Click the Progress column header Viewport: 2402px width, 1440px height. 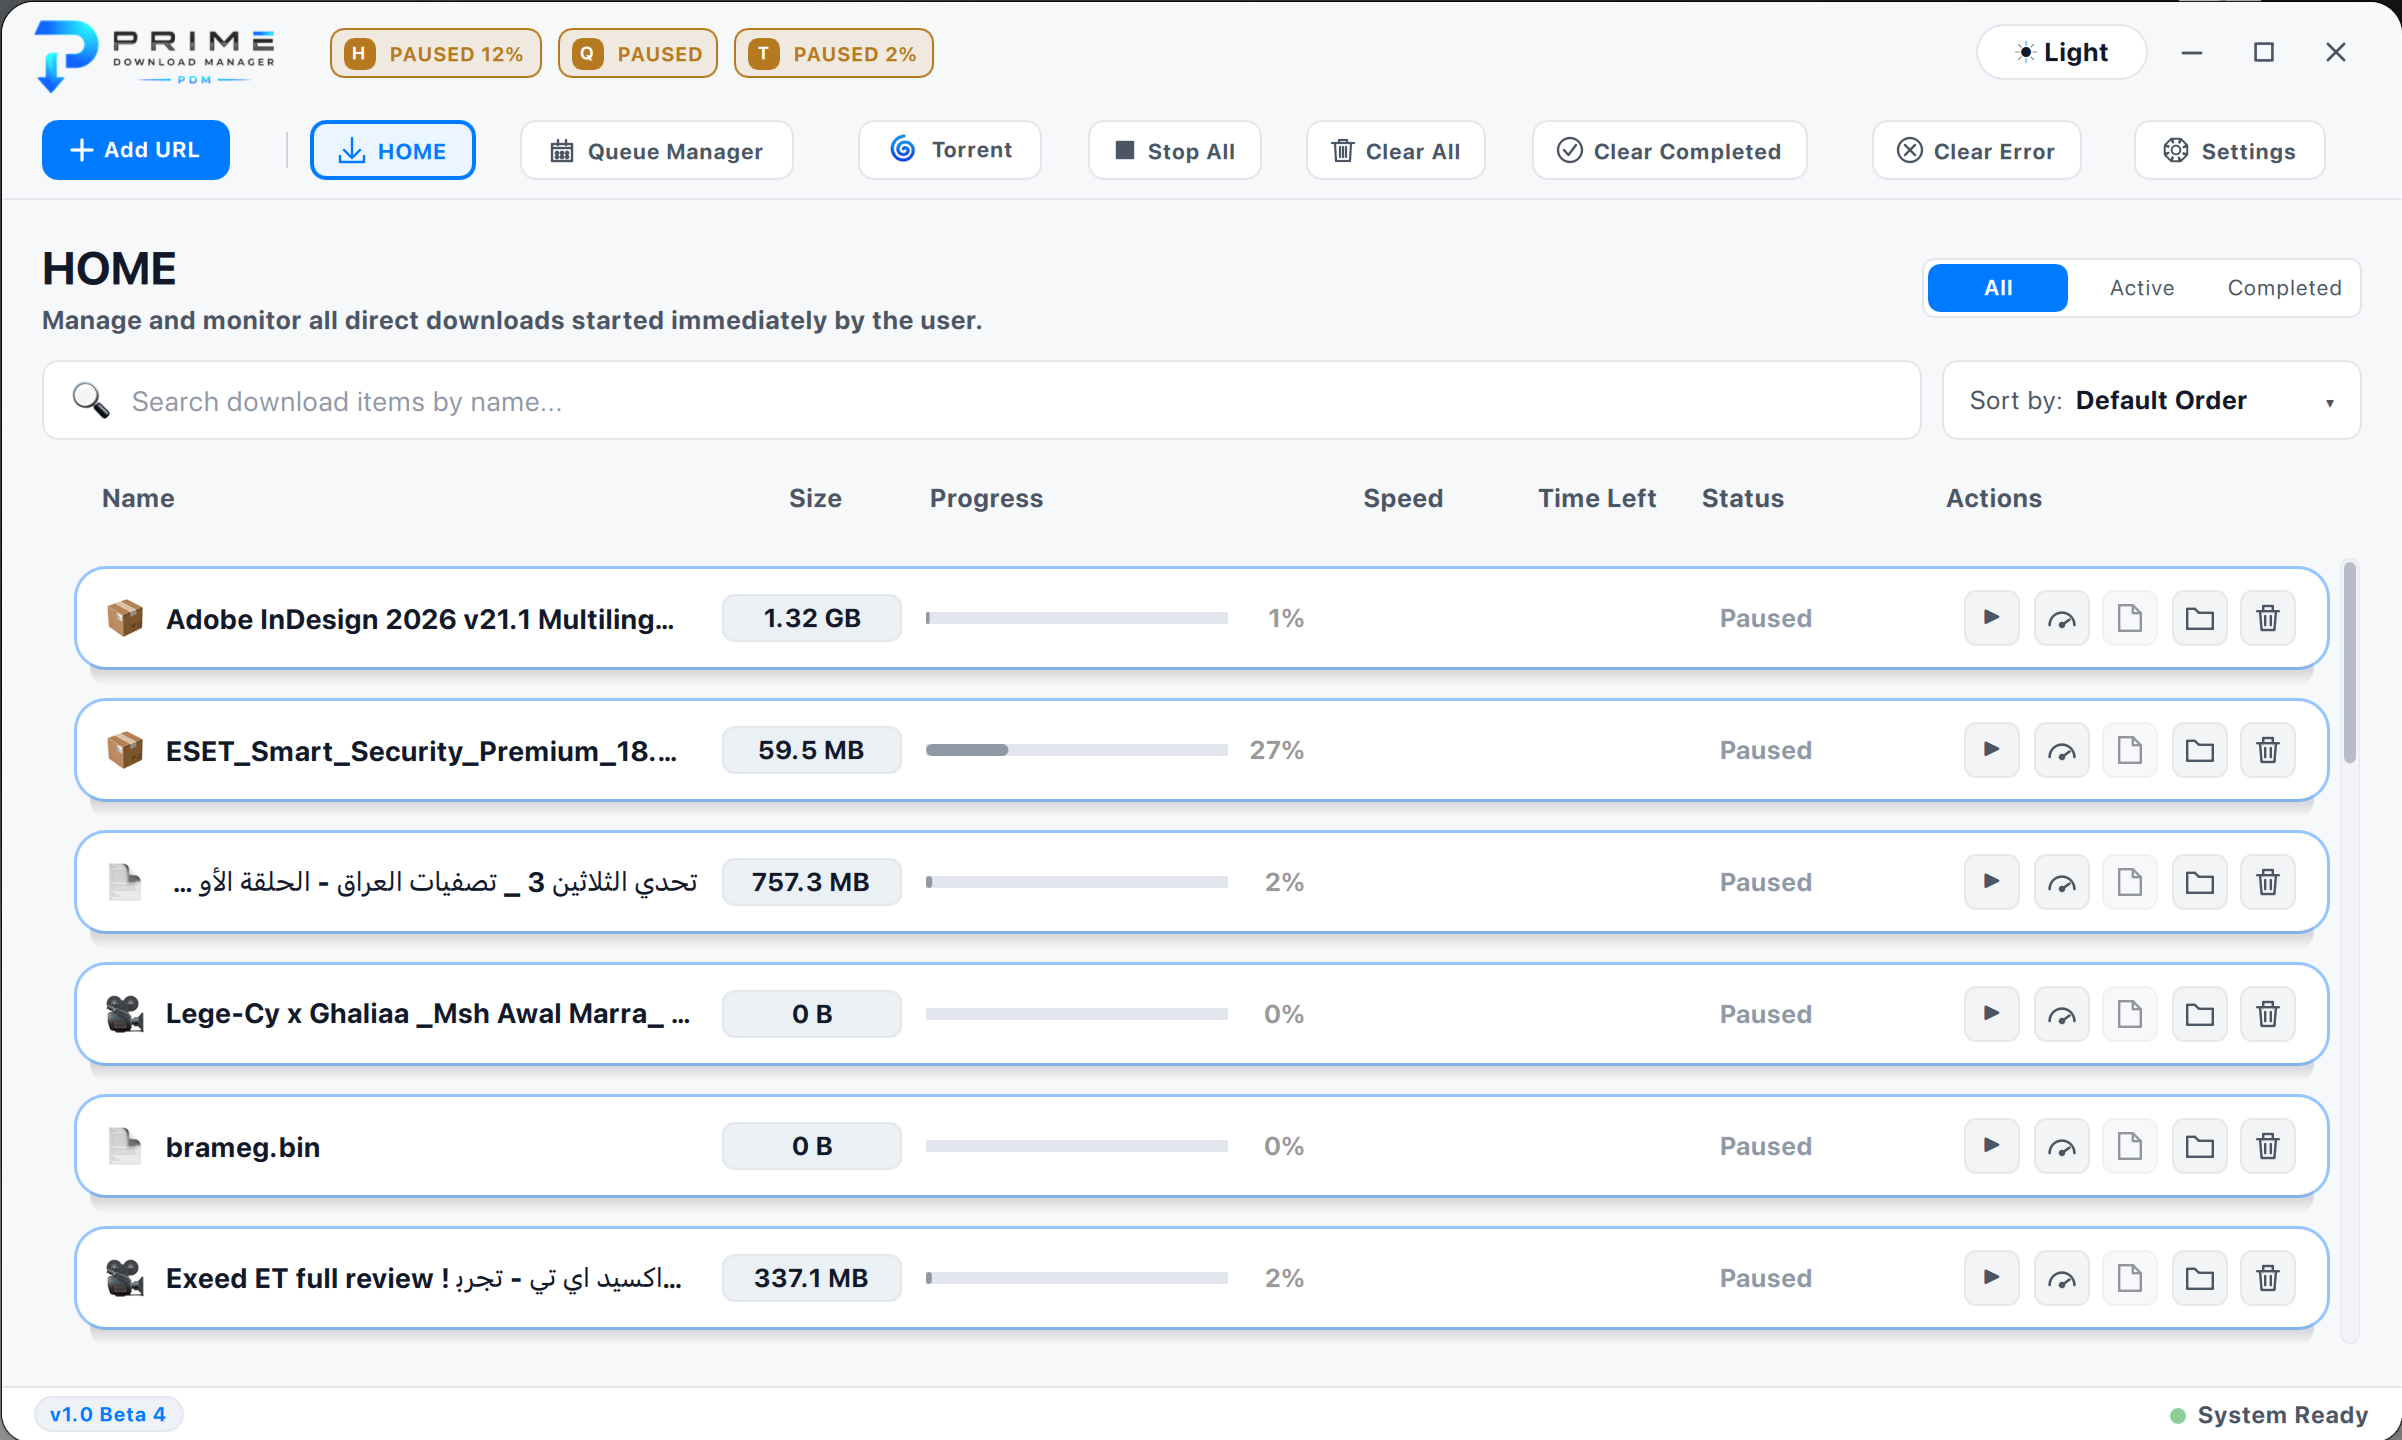click(x=986, y=498)
